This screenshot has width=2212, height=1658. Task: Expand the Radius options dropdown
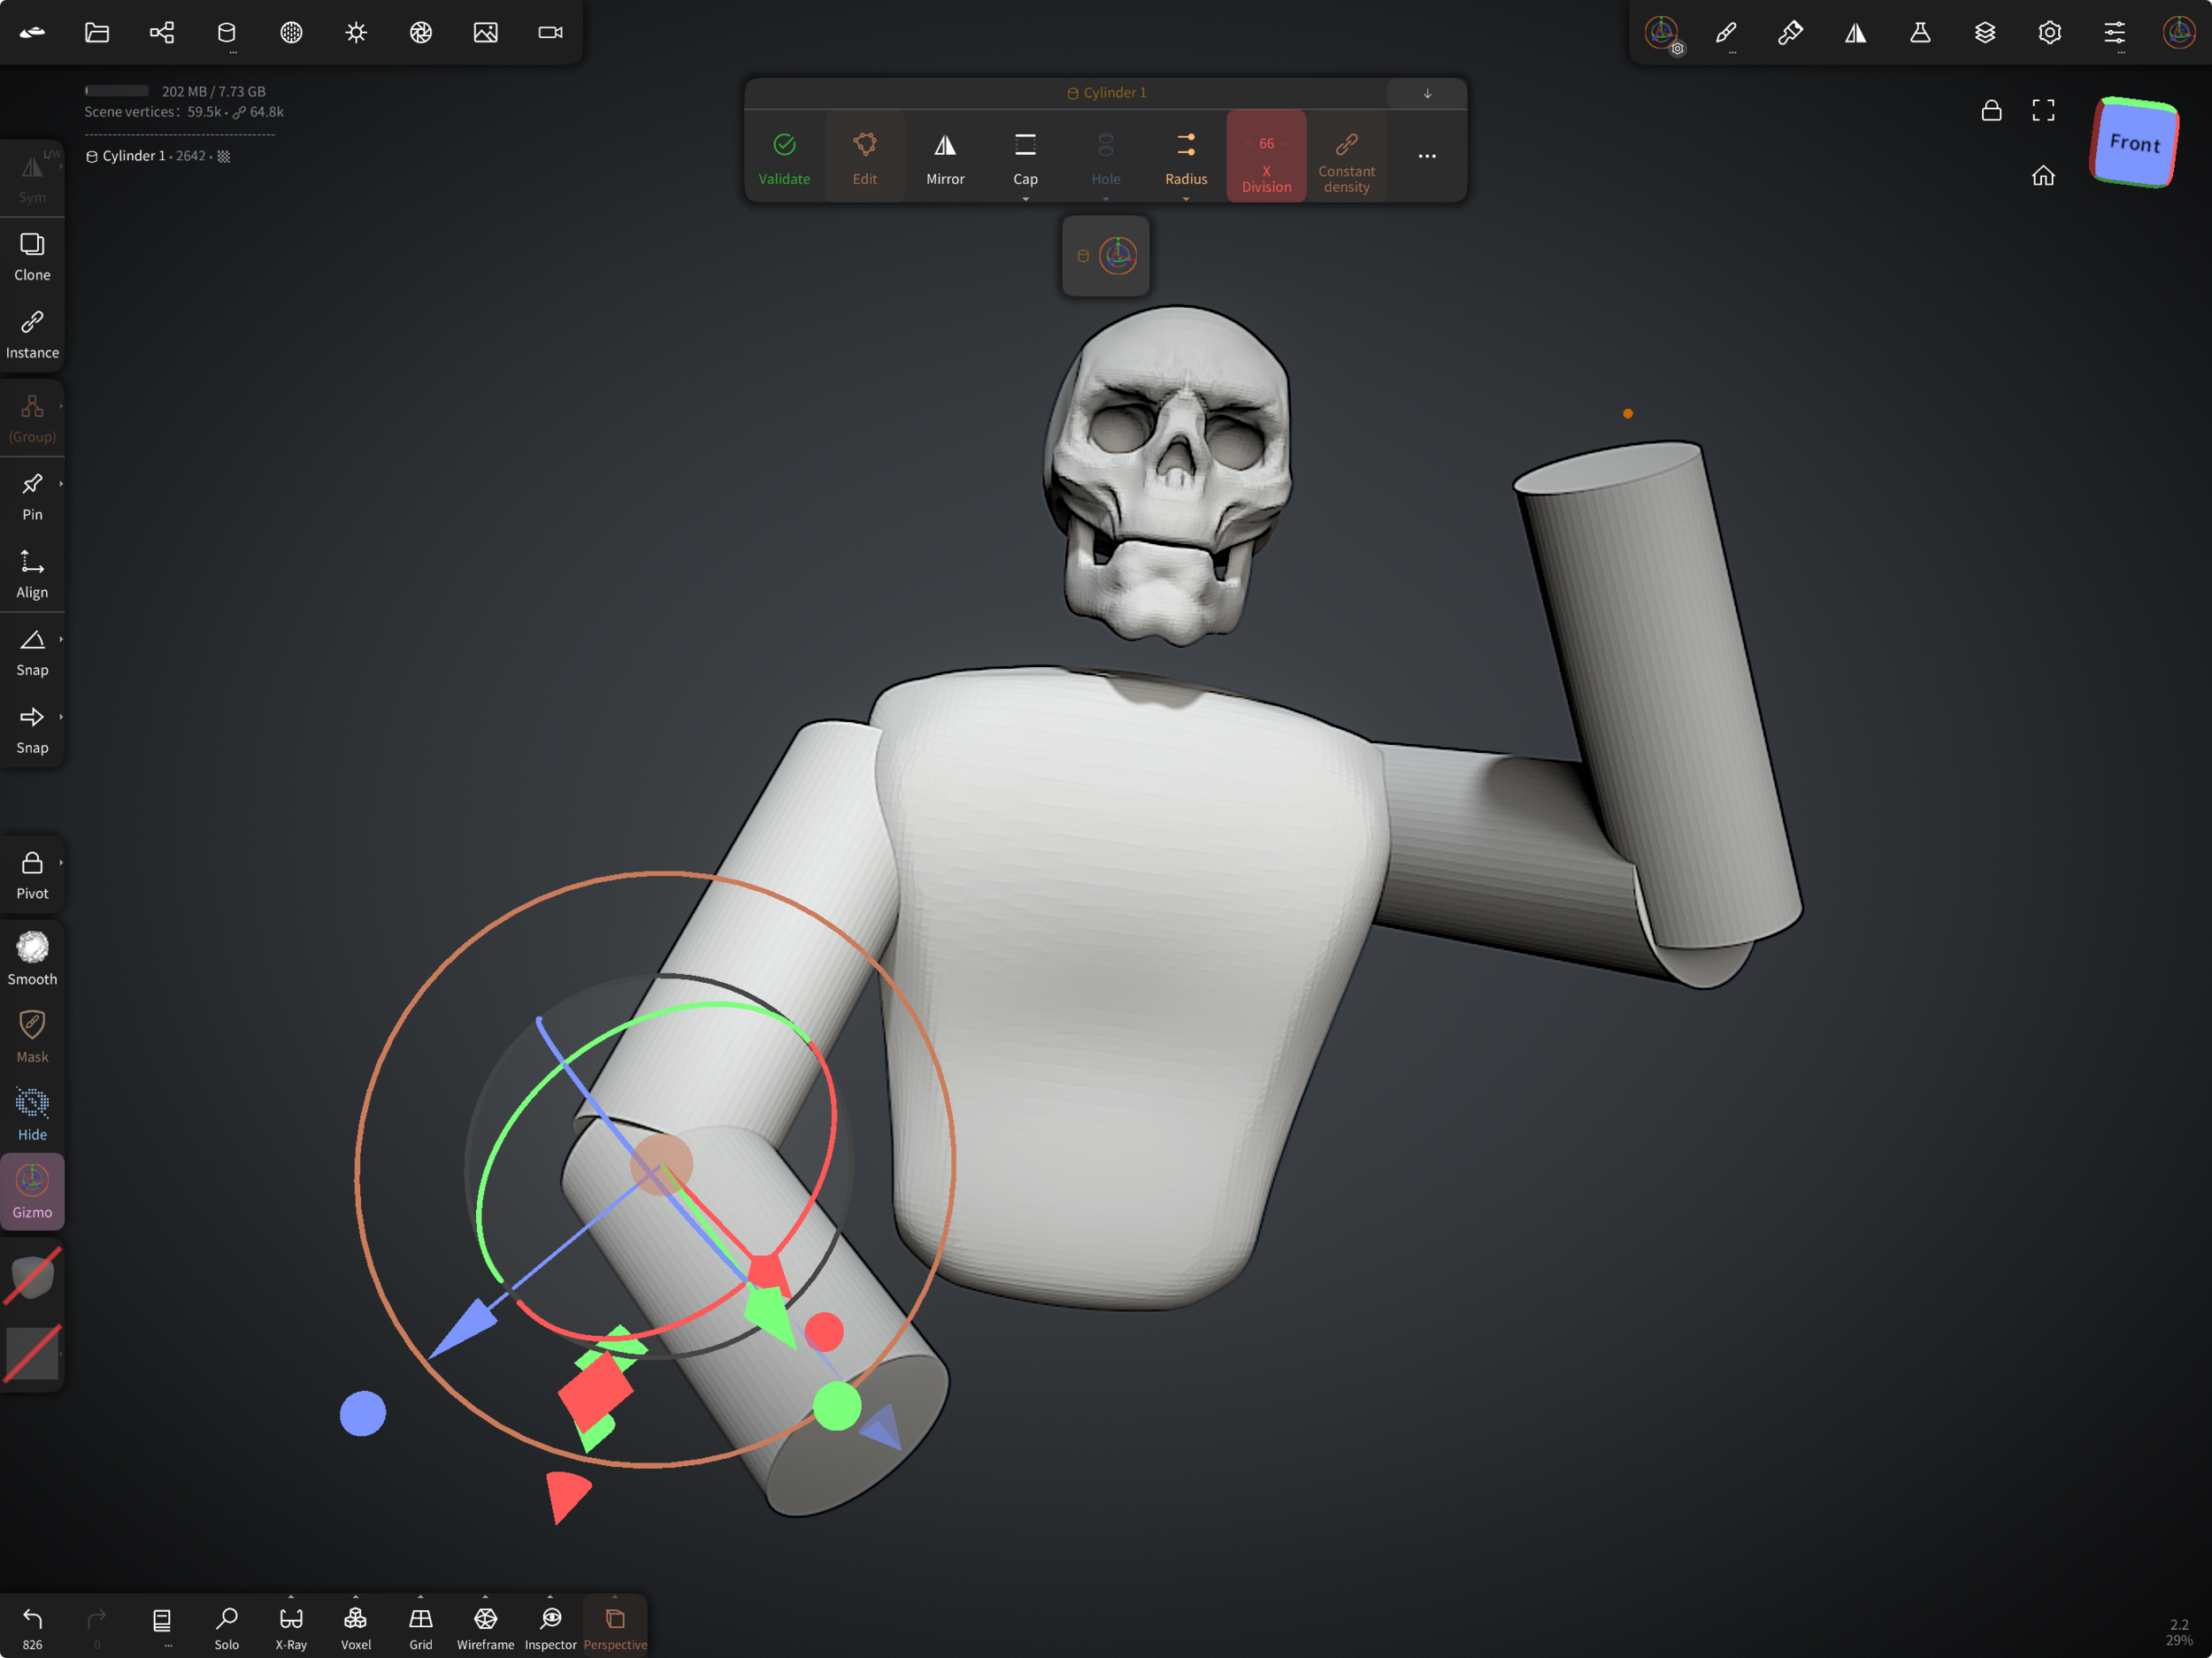click(1186, 199)
